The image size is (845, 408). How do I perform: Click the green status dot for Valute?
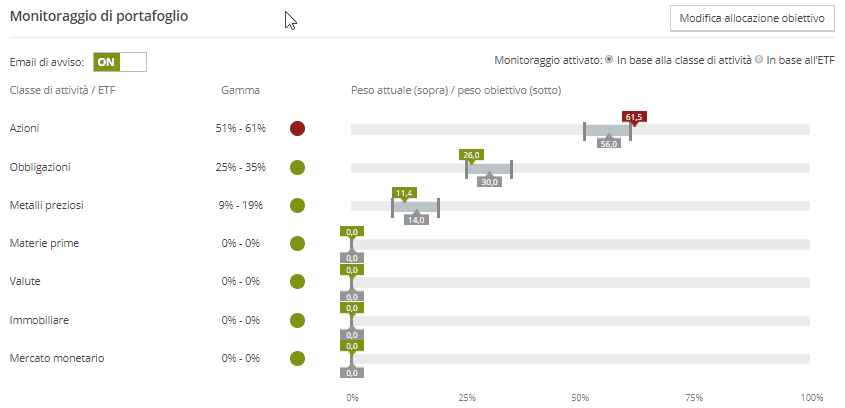pyautogui.click(x=297, y=281)
